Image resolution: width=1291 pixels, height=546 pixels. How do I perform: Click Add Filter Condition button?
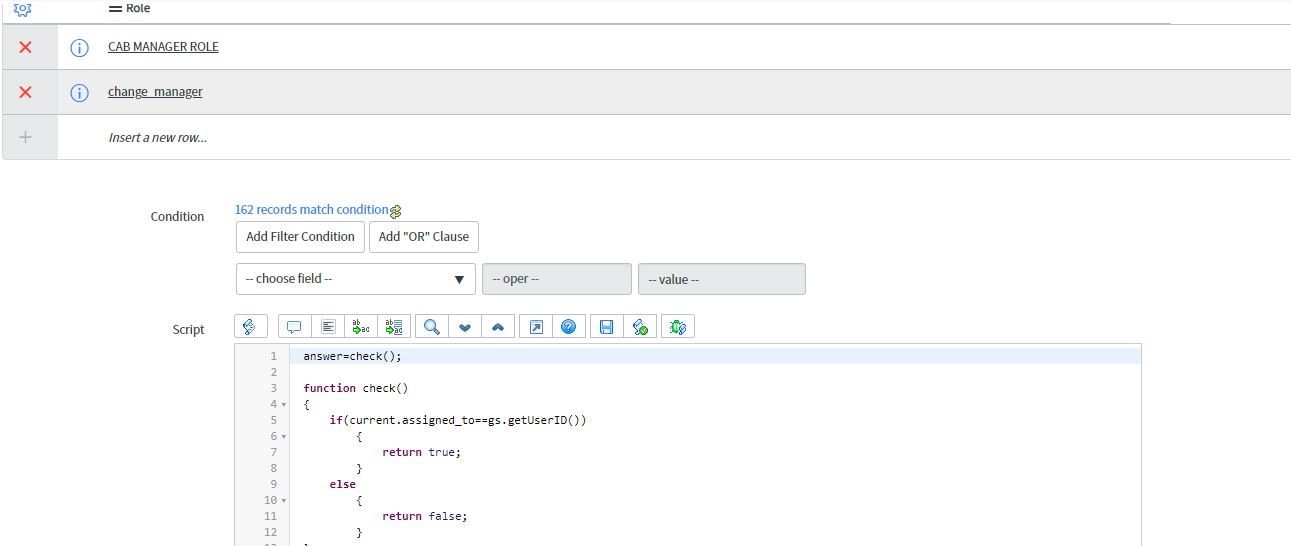tap(301, 237)
